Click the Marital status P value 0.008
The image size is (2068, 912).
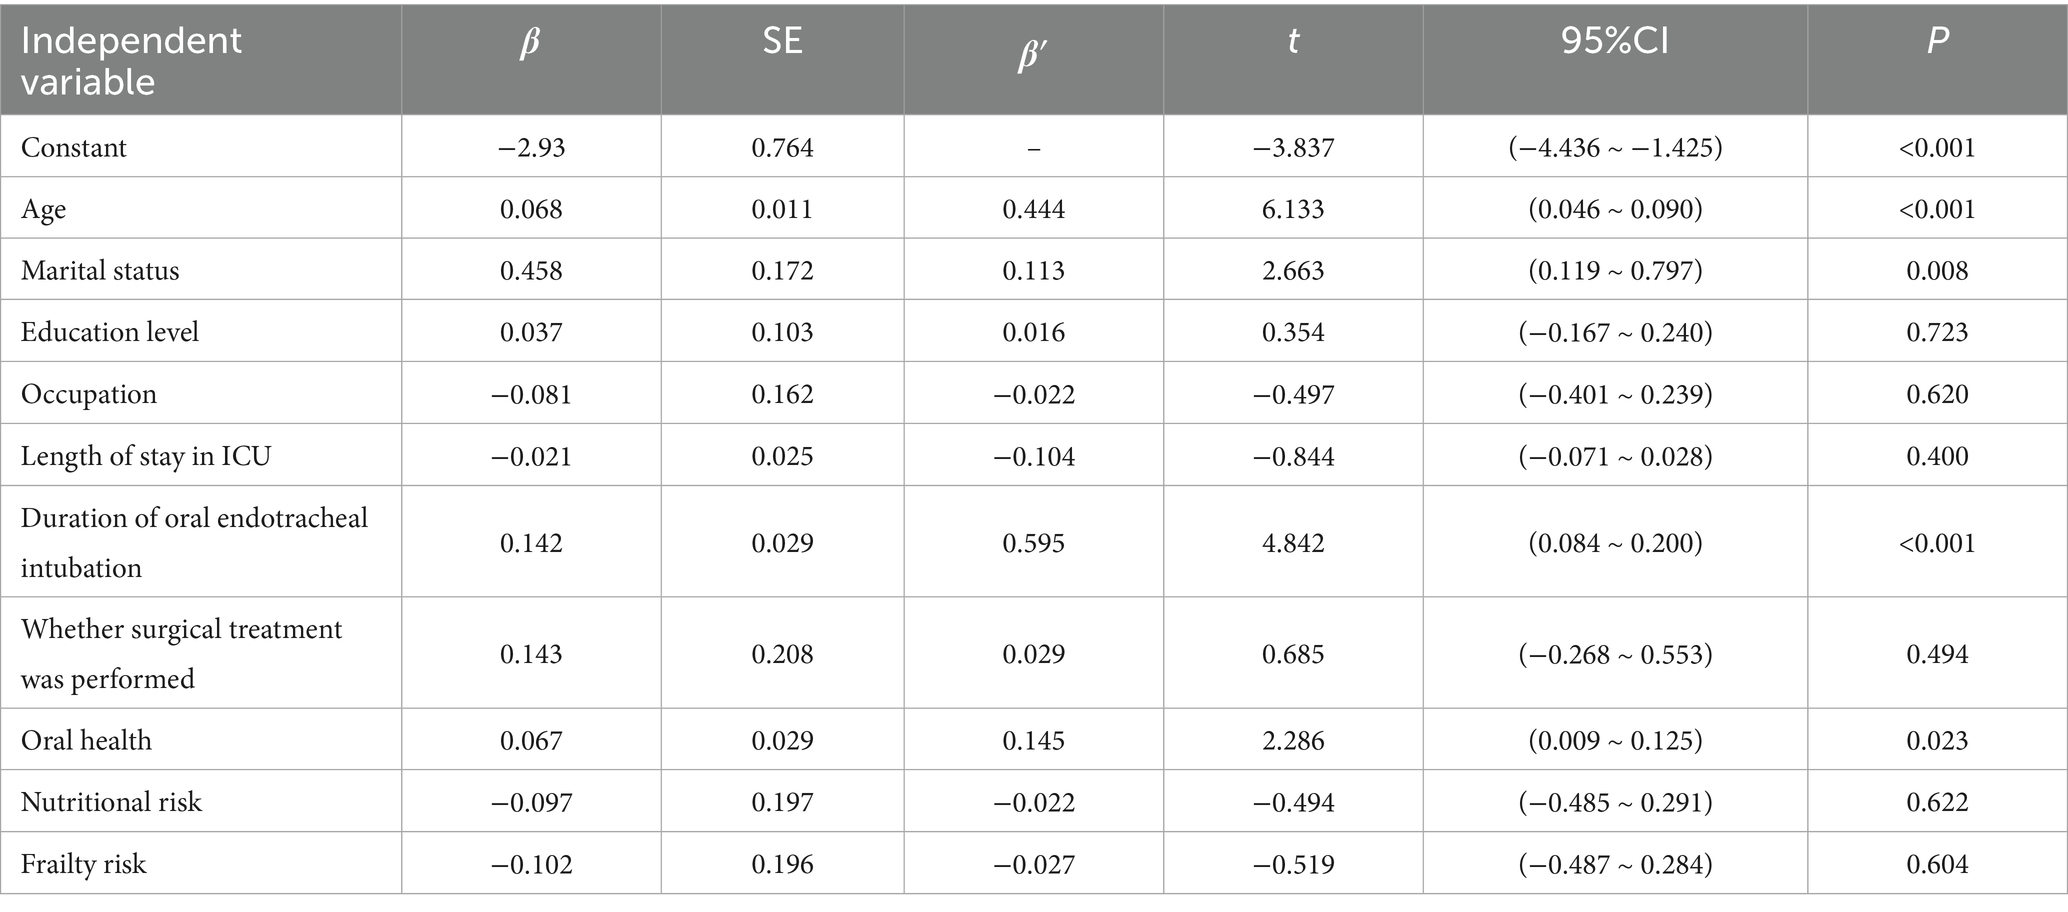tap(1937, 271)
